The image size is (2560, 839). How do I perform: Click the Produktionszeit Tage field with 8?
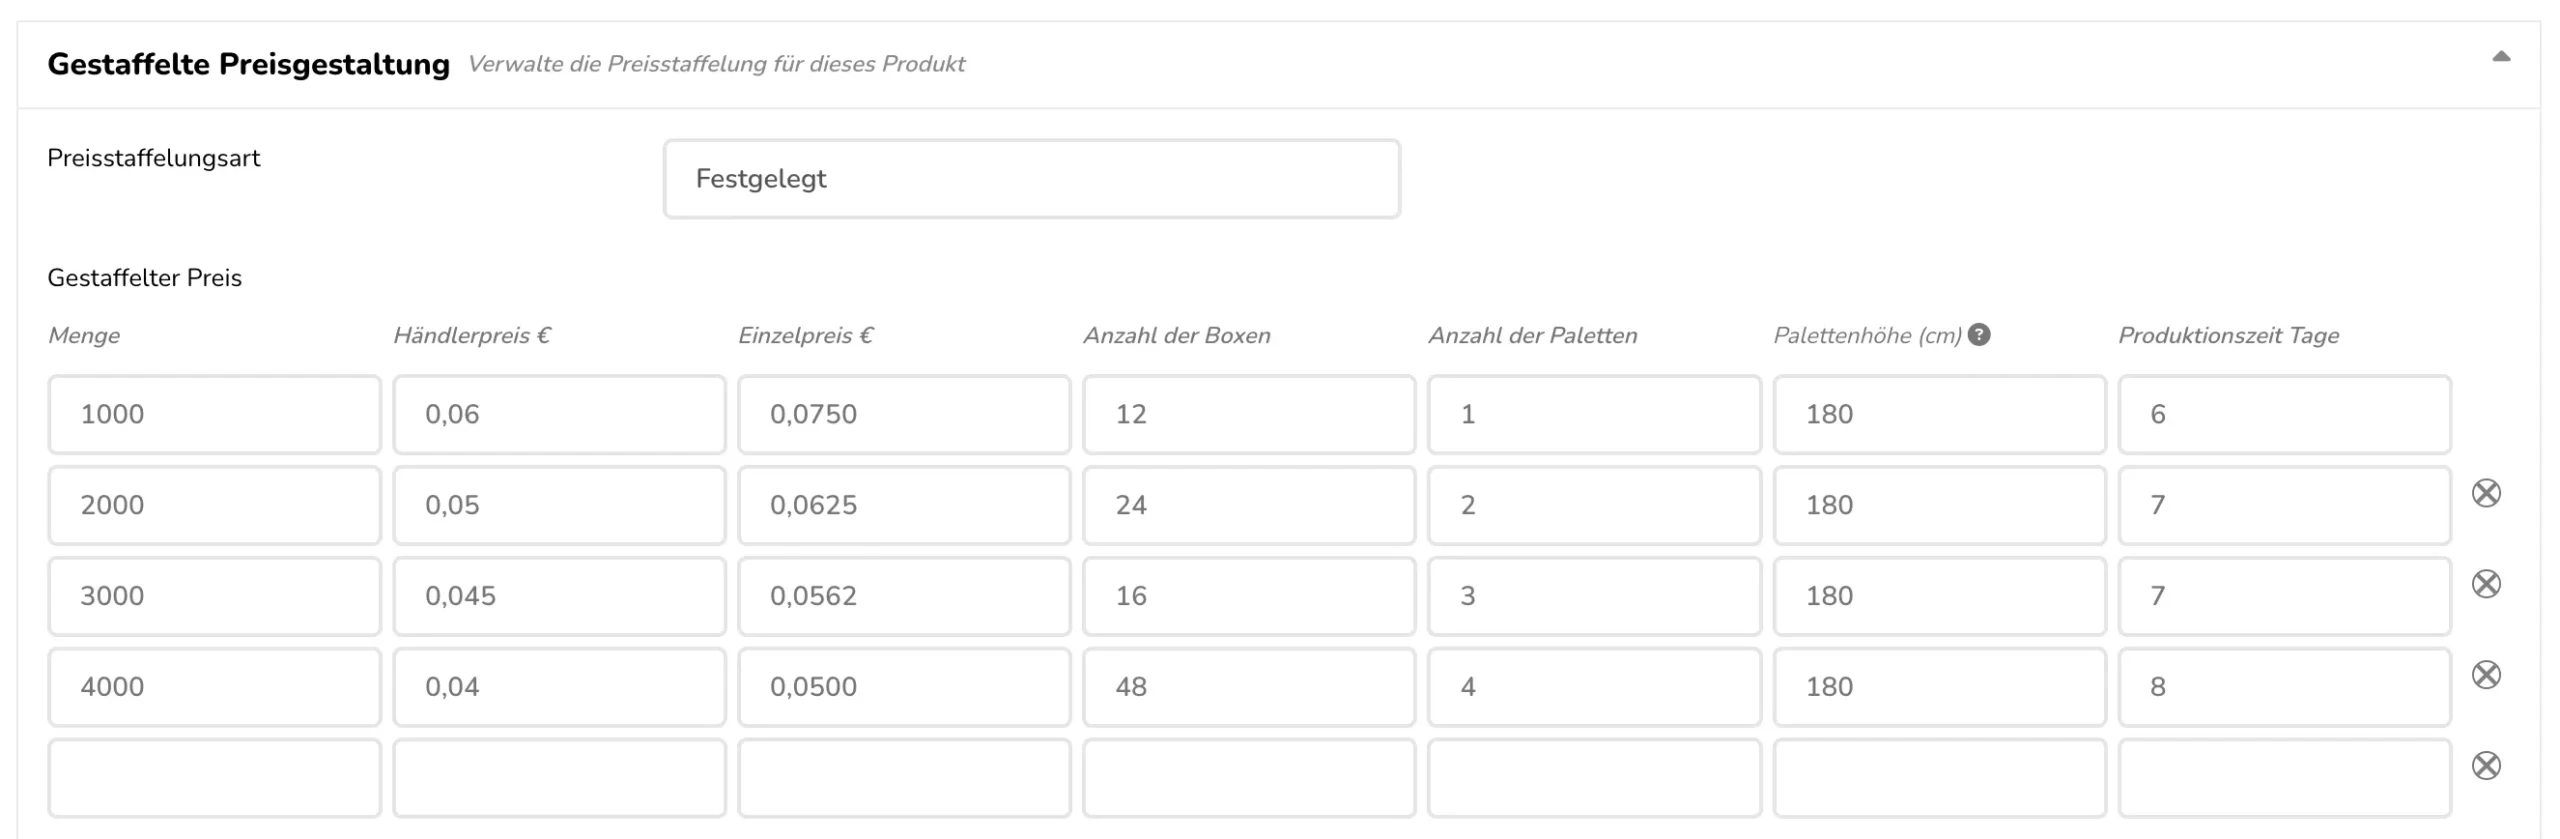pos(2284,687)
